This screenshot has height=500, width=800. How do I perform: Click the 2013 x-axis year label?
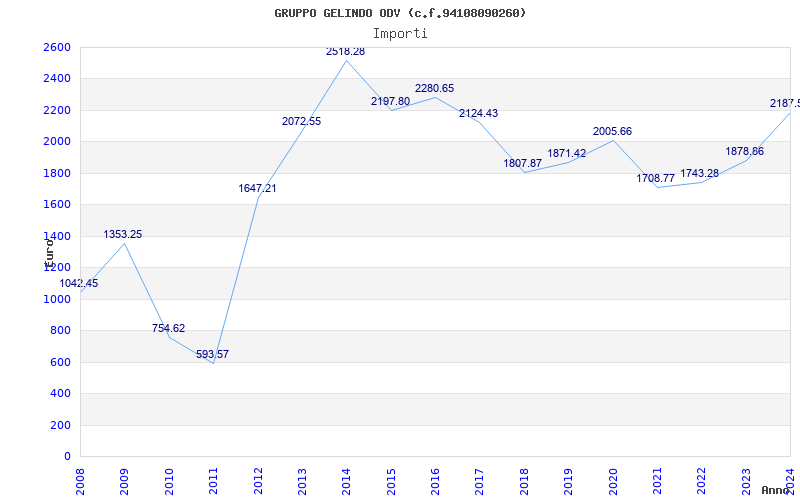click(x=302, y=481)
